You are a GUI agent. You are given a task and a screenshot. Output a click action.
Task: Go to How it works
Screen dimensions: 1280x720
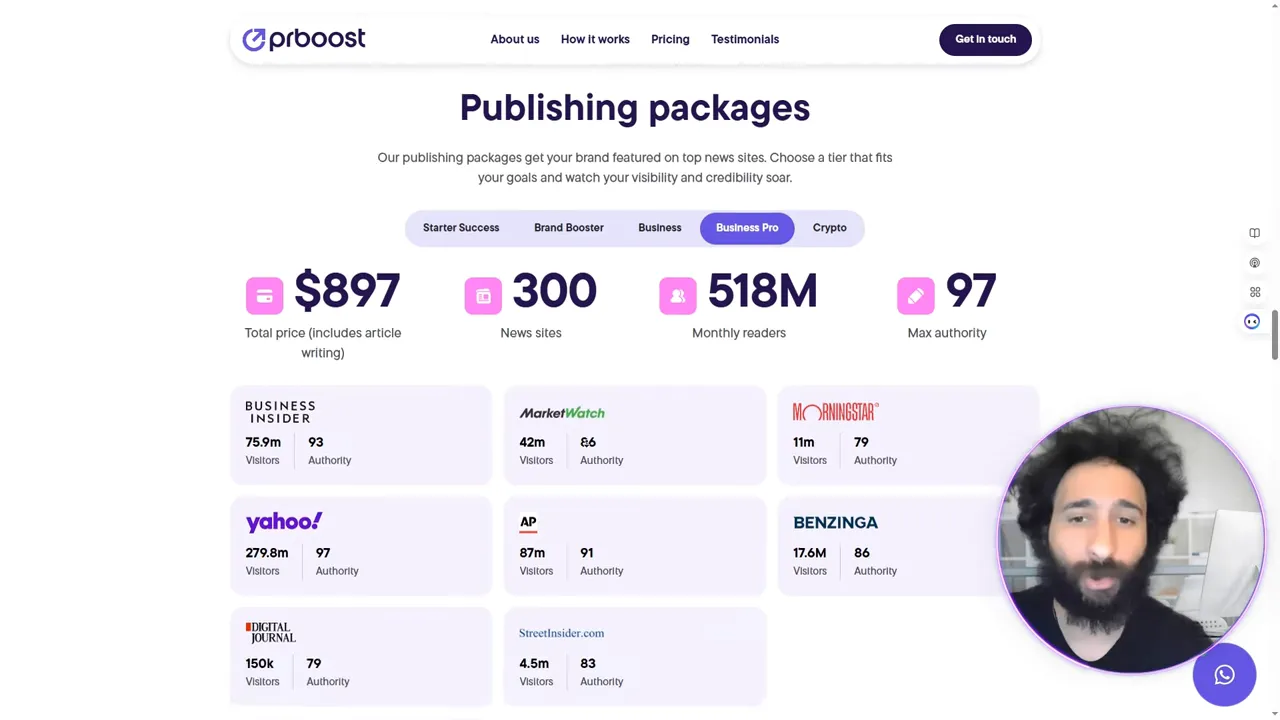point(595,39)
